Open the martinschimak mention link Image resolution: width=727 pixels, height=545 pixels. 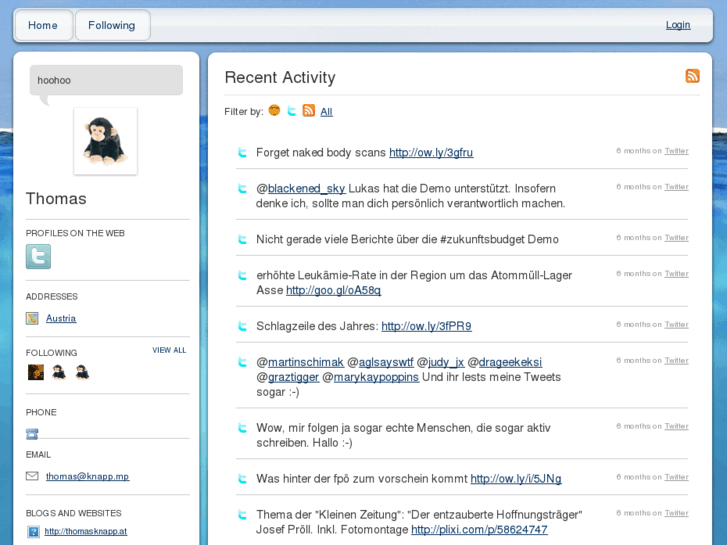[x=306, y=362]
